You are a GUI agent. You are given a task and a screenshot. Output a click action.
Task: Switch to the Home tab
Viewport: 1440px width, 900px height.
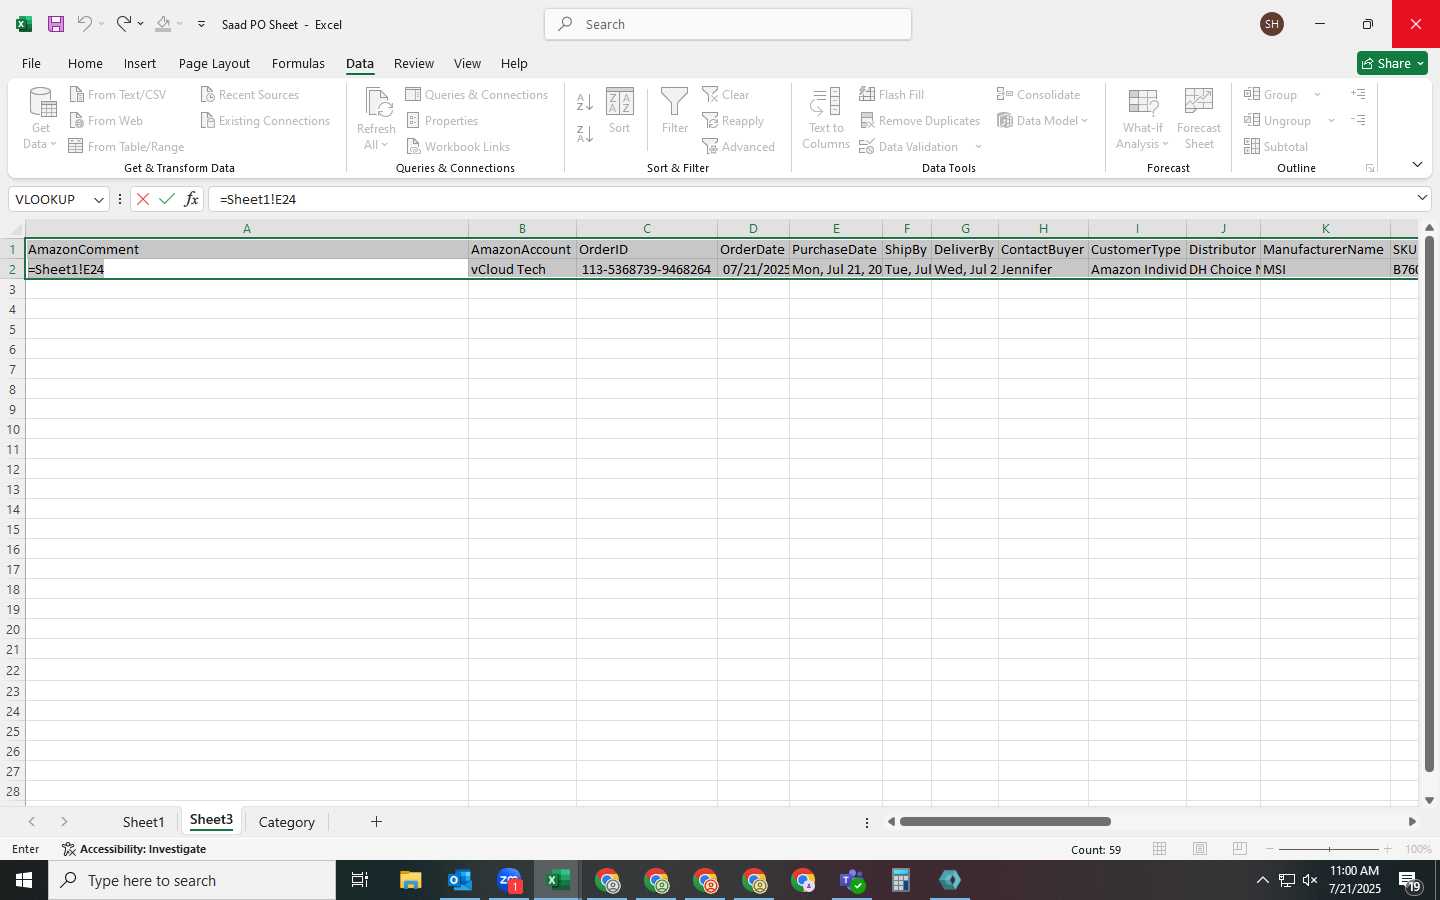tap(85, 63)
